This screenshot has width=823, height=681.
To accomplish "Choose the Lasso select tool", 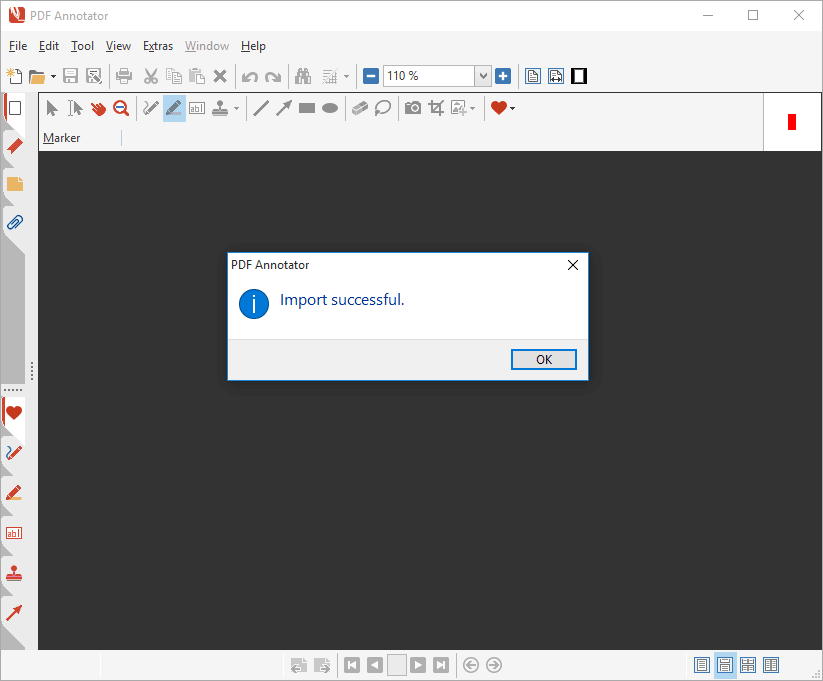I will pos(383,108).
